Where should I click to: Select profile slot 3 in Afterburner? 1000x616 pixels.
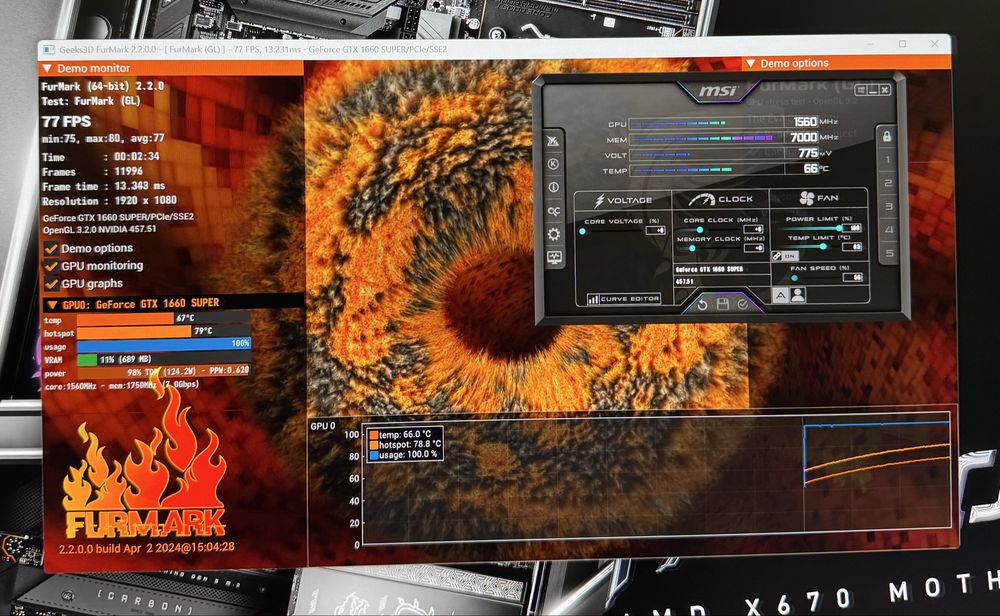(x=888, y=206)
